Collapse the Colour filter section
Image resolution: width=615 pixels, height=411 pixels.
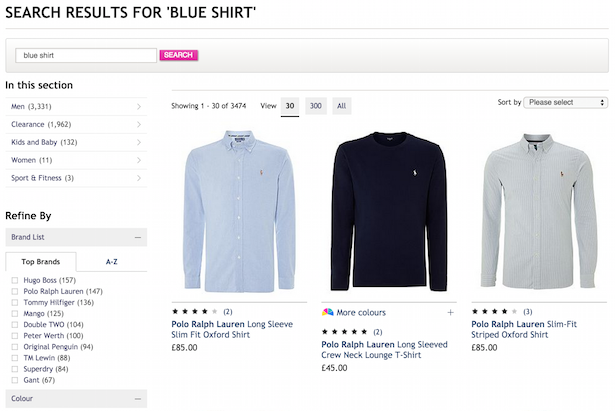pyautogui.click(x=136, y=398)
